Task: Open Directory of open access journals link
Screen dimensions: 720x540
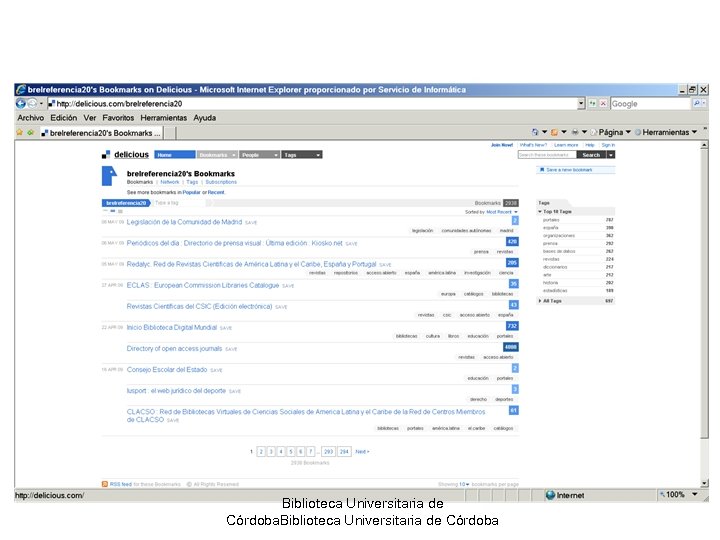Action: point(174,349)
